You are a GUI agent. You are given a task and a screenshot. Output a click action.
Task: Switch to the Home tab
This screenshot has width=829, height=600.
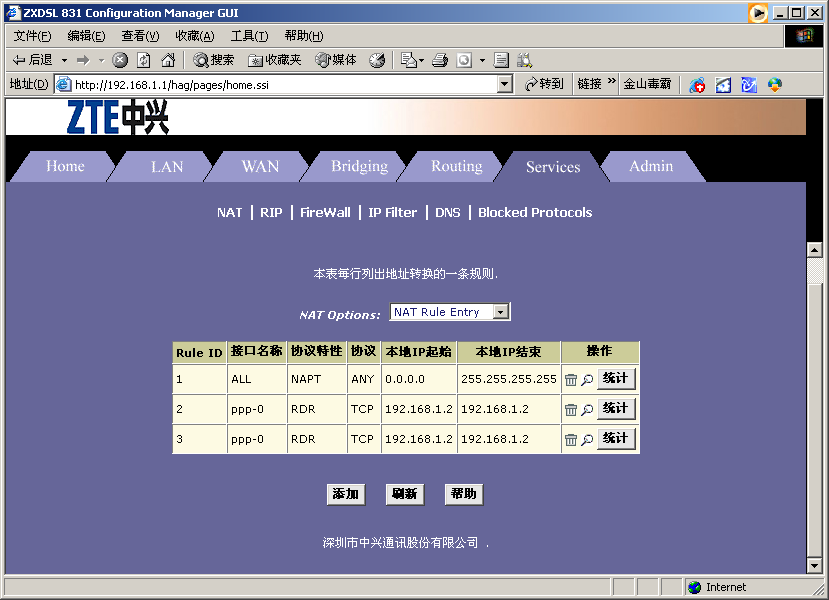pyautogui.click(x=65, y=166)
